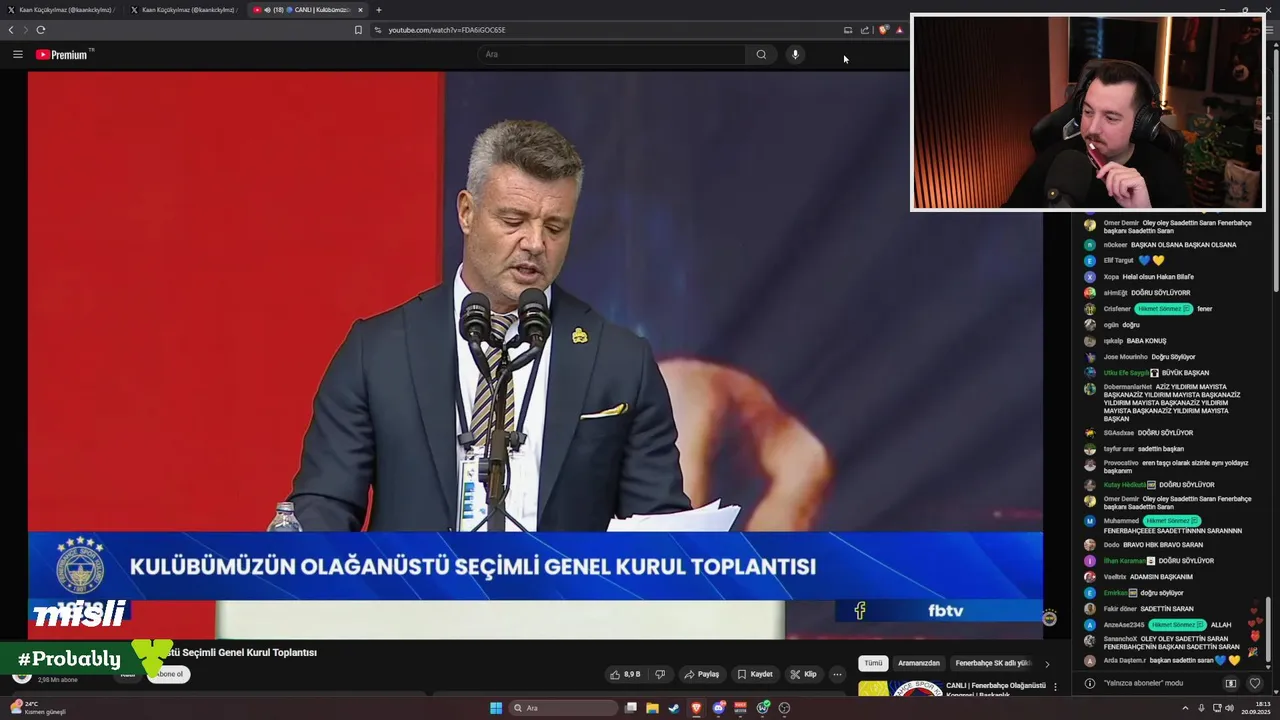Bookmark this page via bookmark icon
This screenshot has height=720, width=1280.
tap(358, 30)
